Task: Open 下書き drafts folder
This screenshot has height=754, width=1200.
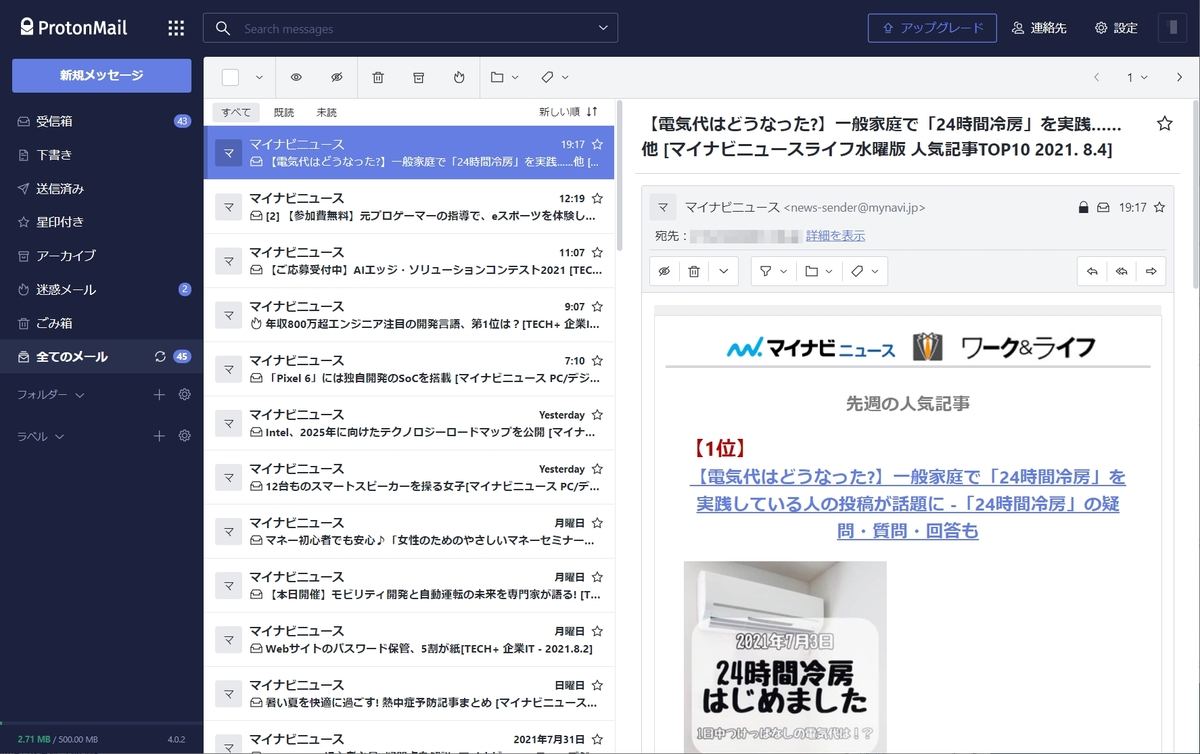Action: point(101,155)
